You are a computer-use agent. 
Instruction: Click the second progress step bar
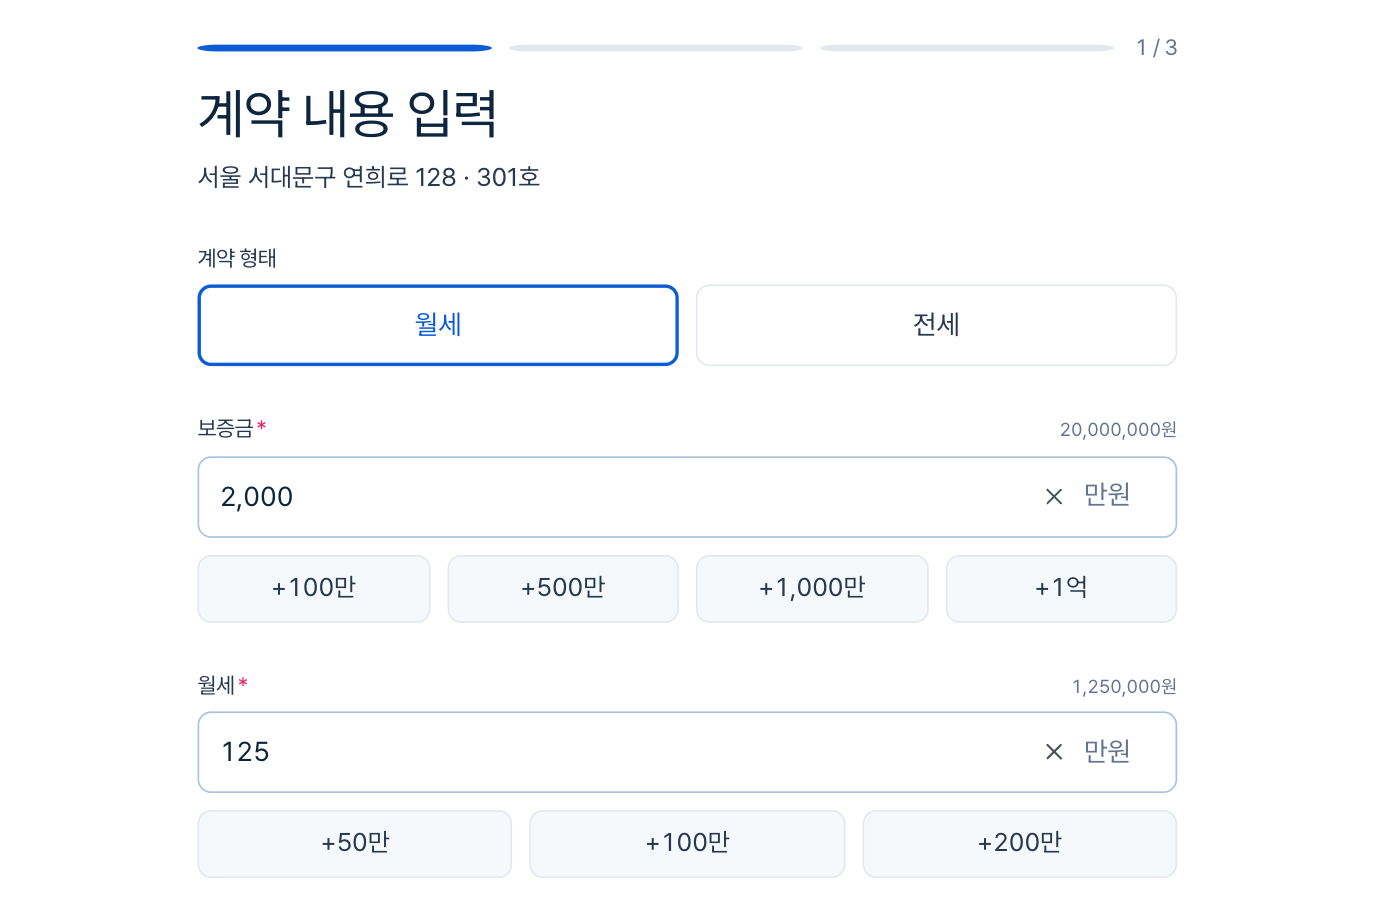[x=656, y=48]
